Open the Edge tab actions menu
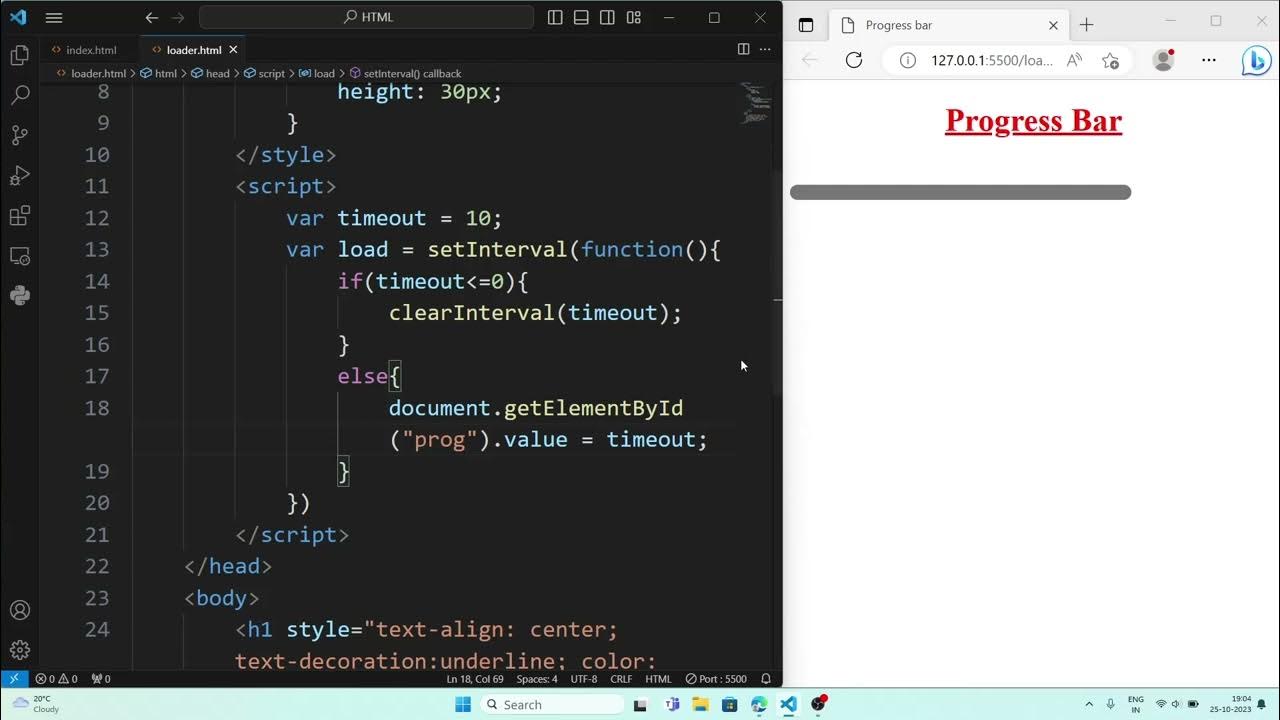Screen dimensions: 1280x720 point(806,25)
